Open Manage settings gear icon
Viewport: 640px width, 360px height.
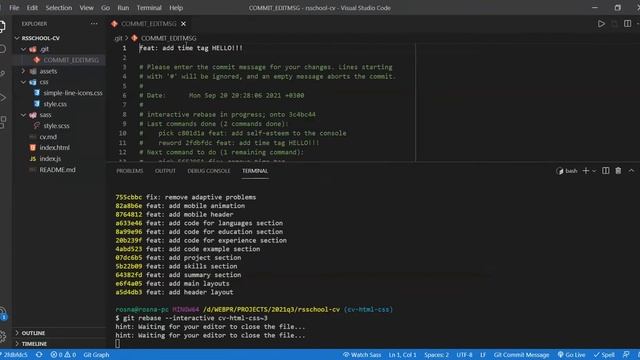tap(2, 336)
